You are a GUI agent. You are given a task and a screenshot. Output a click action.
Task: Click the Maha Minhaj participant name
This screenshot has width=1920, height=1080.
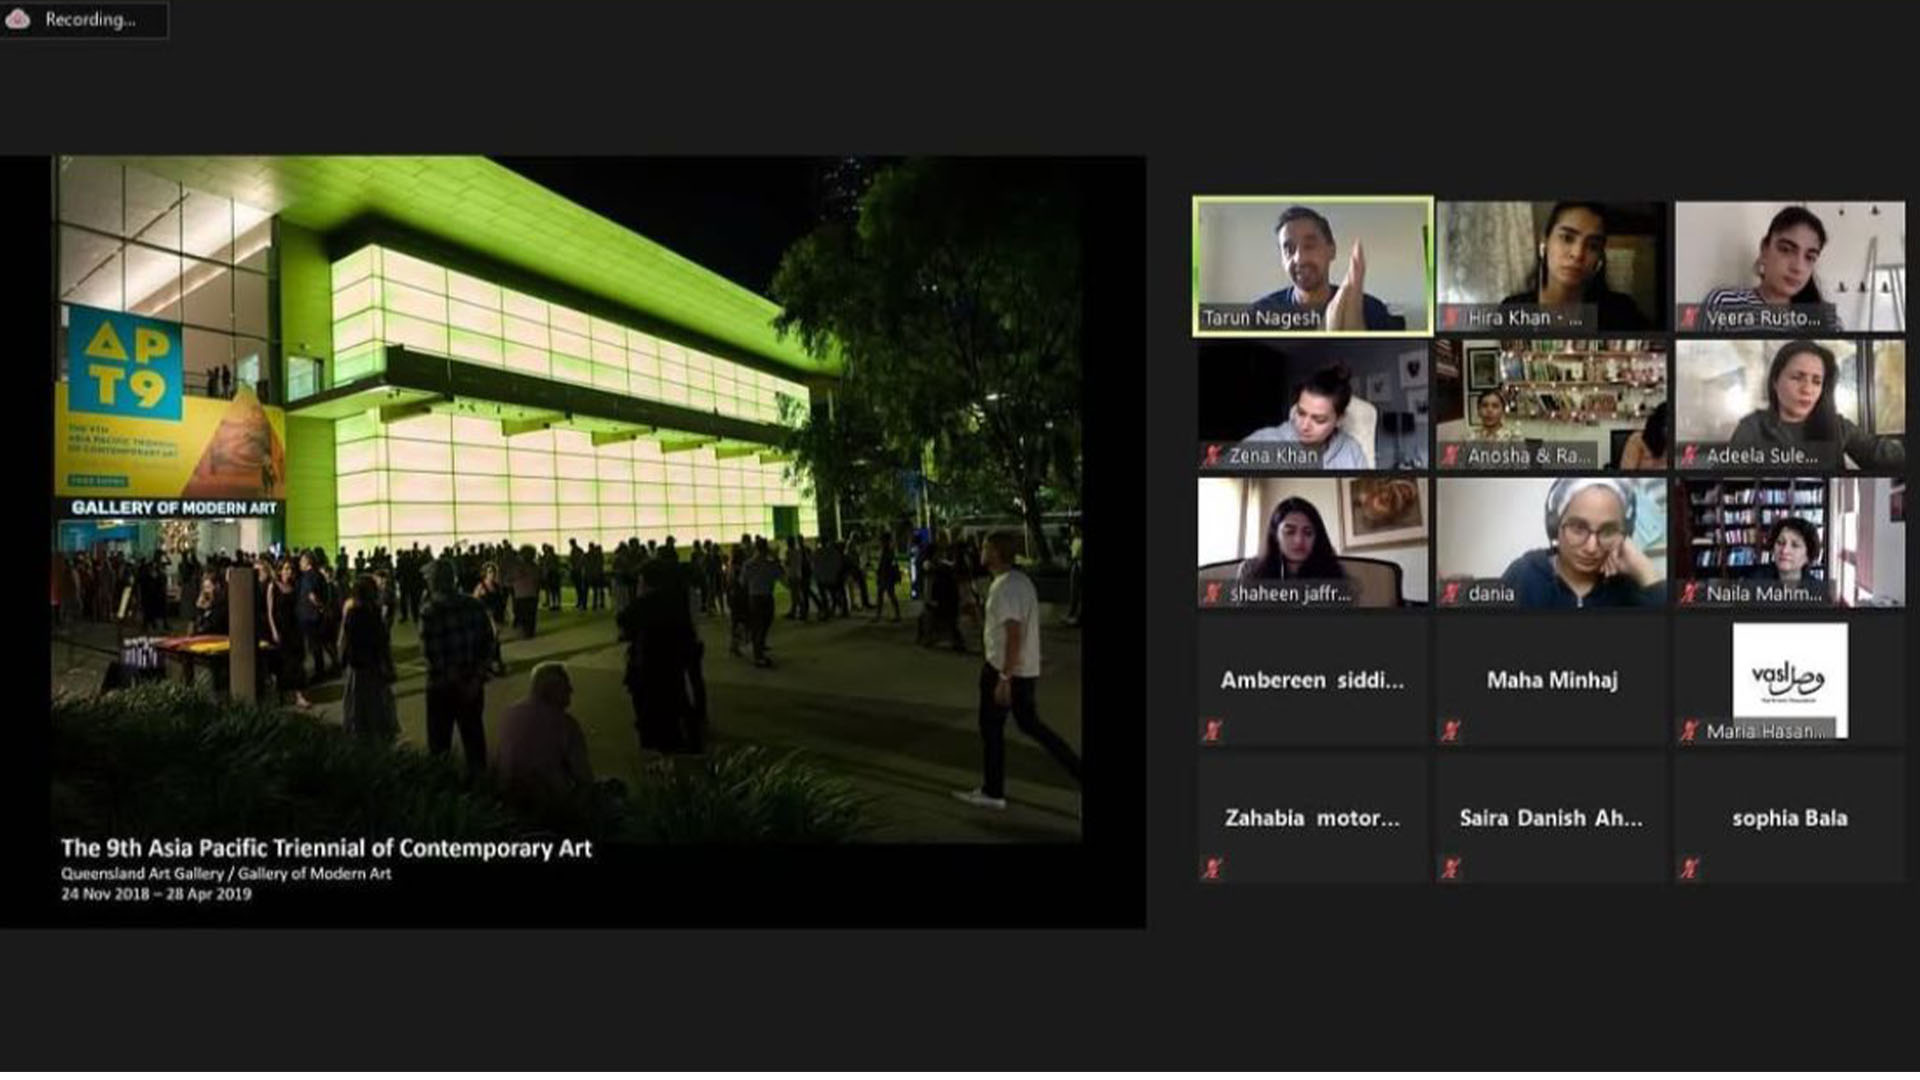point(1552,680)
